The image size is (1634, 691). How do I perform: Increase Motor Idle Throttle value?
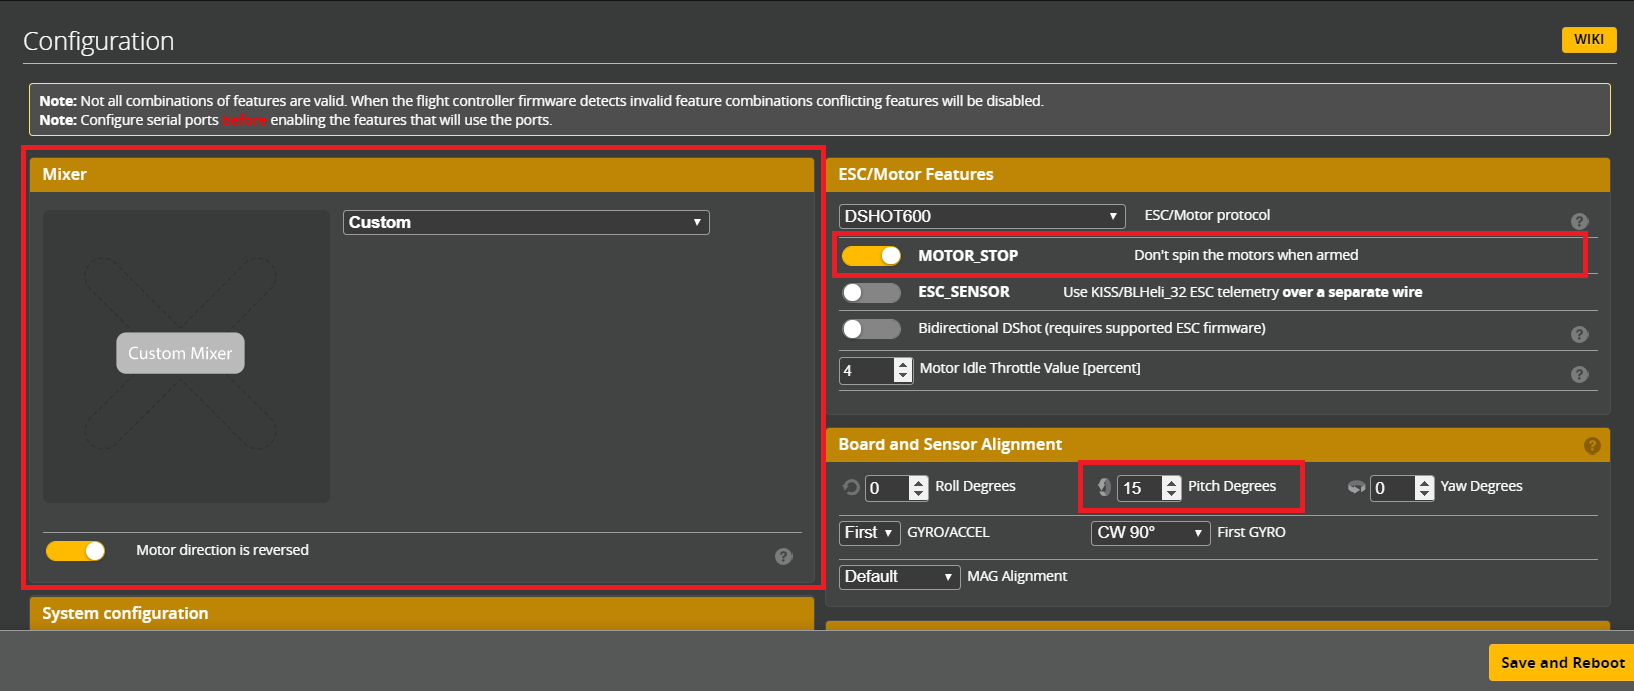pyautogui.click(x=904, y=364)
